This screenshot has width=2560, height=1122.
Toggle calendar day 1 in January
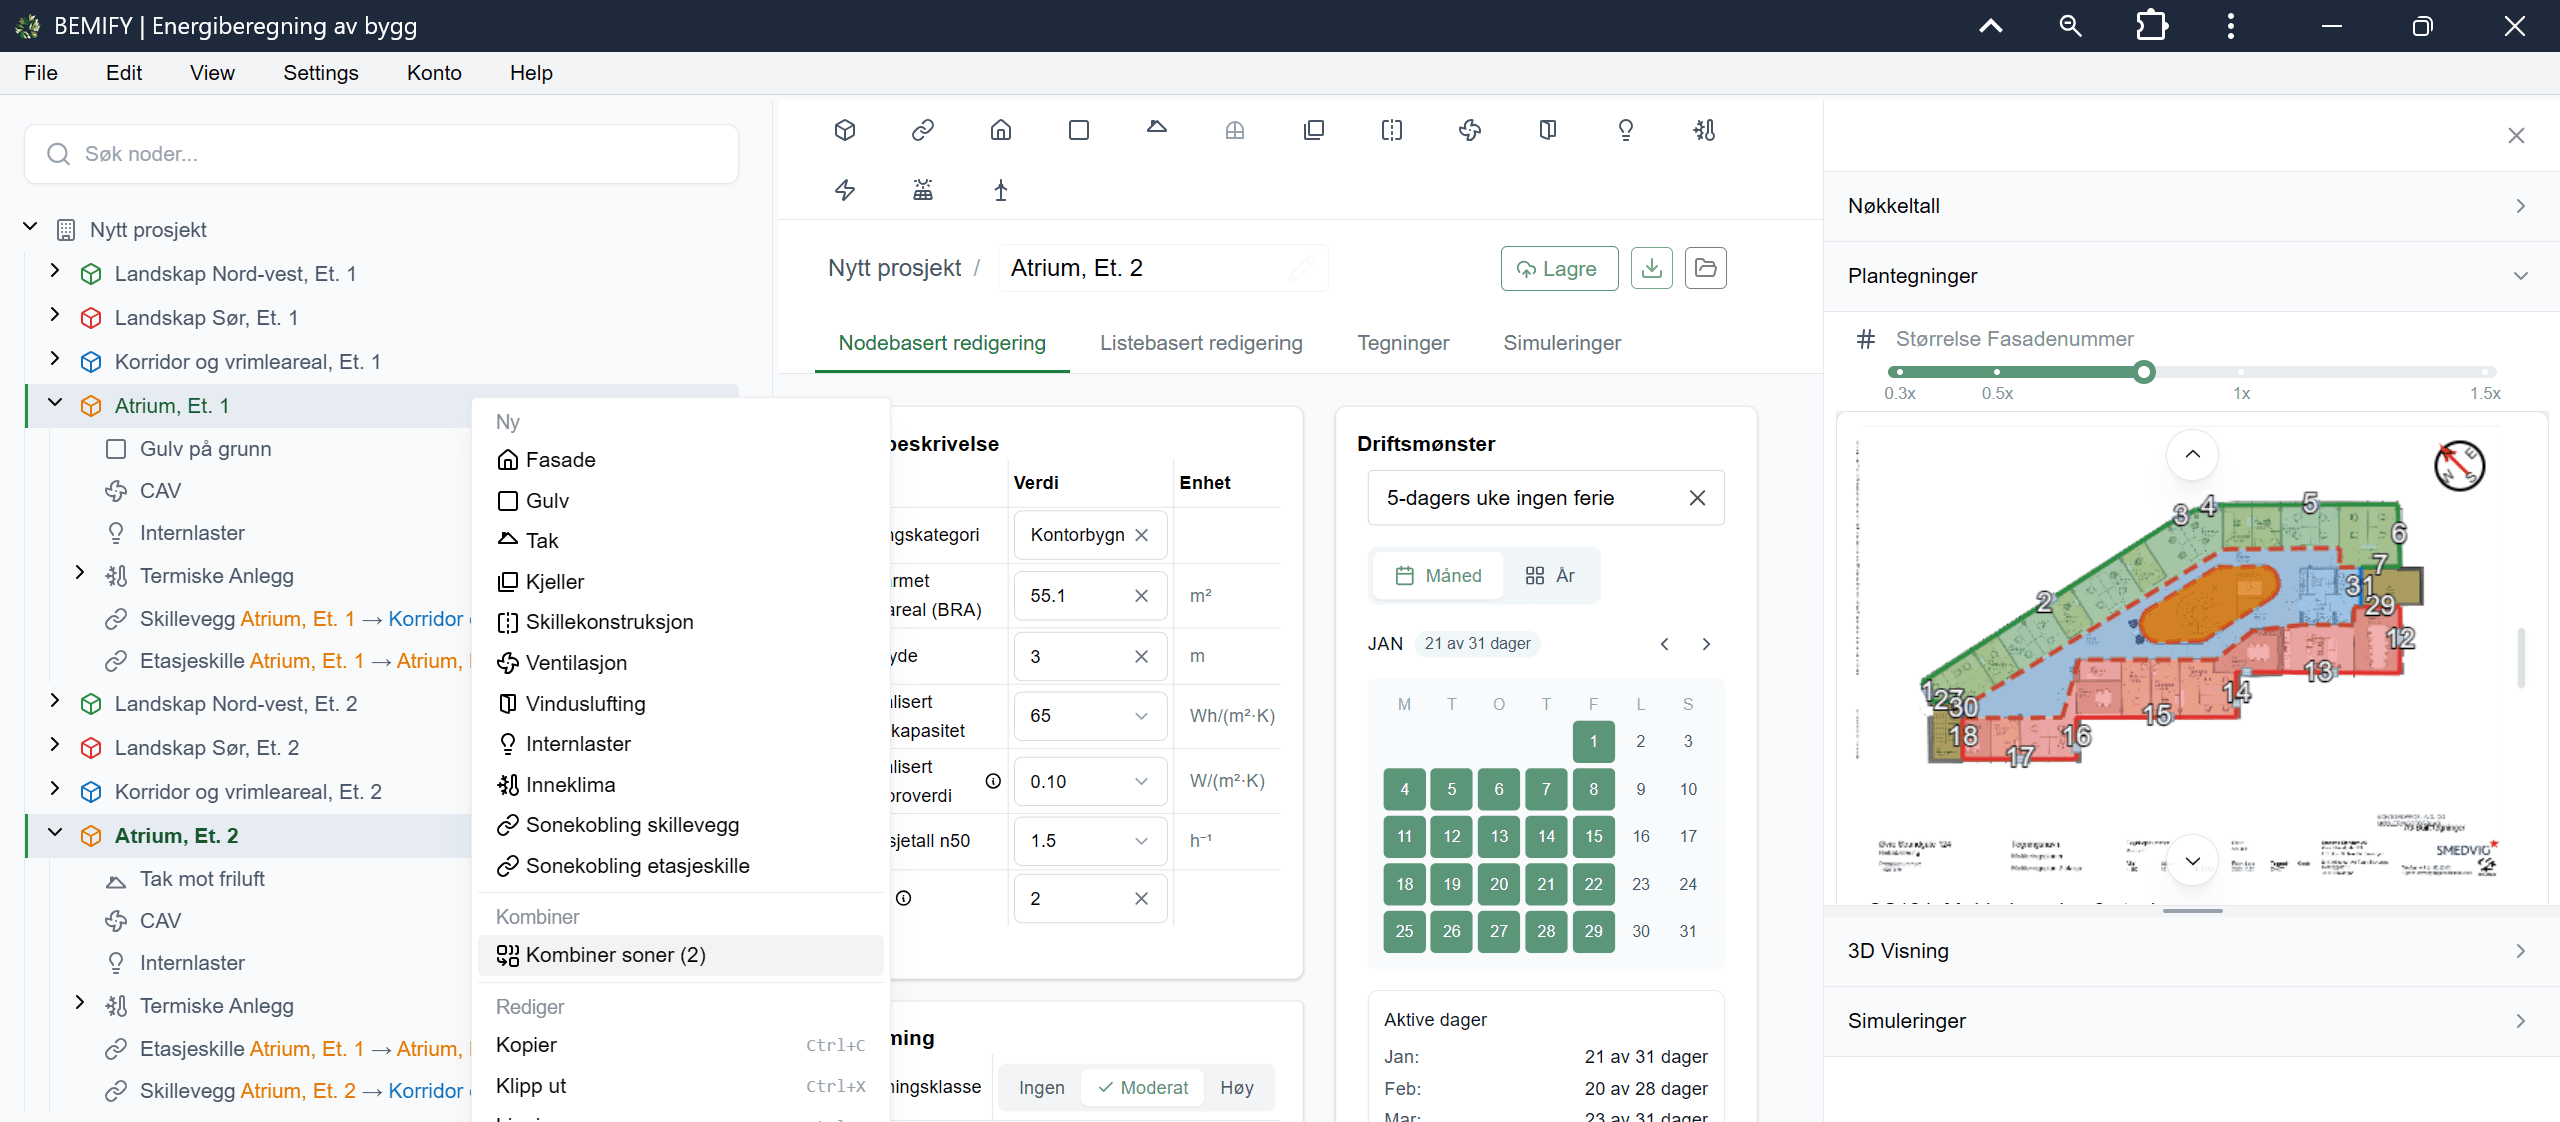(1594, 742)
